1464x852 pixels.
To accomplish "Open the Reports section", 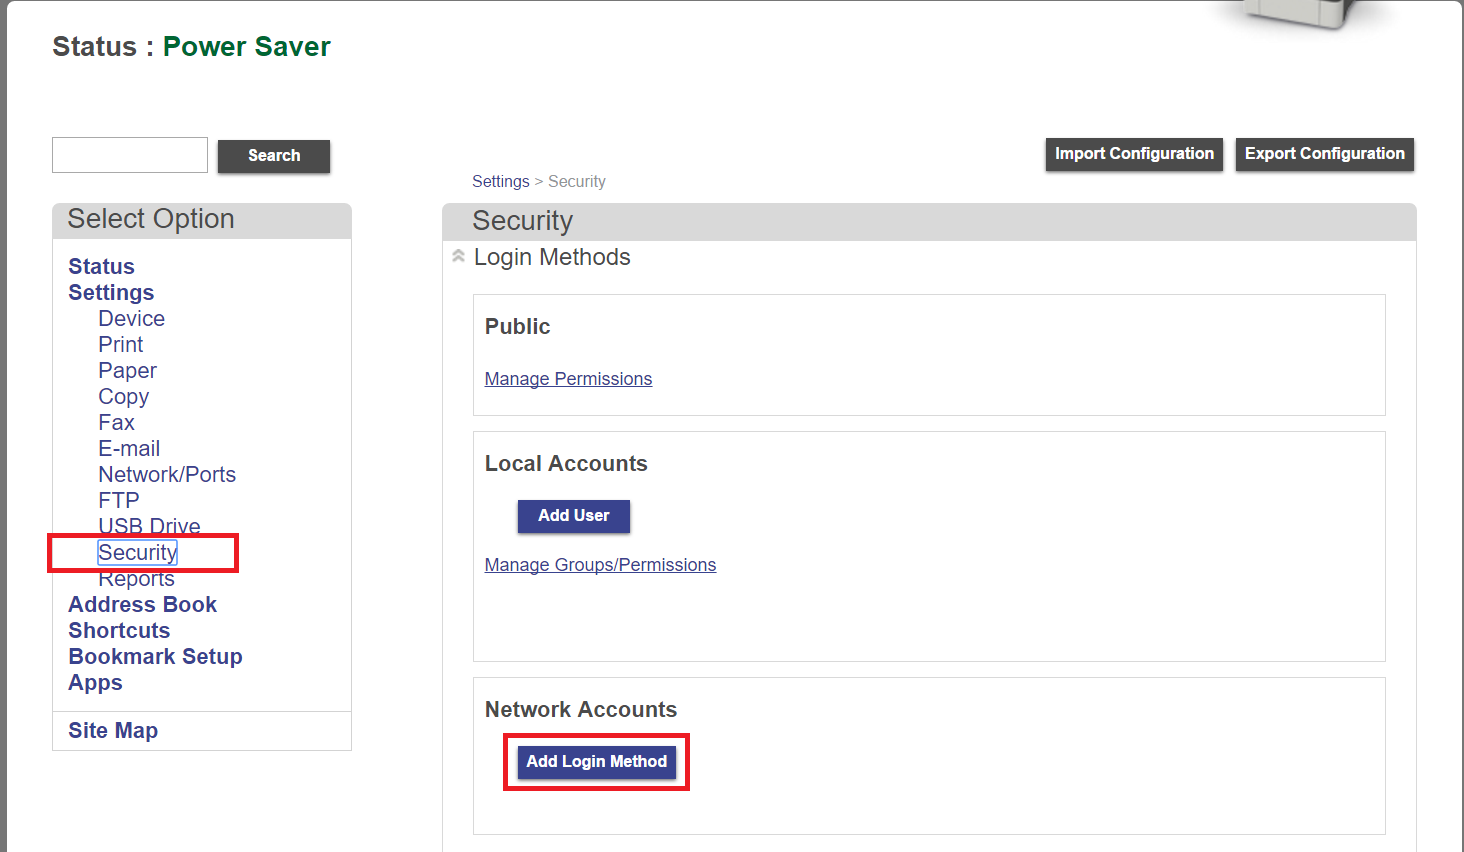I will (x=136, y=578).
